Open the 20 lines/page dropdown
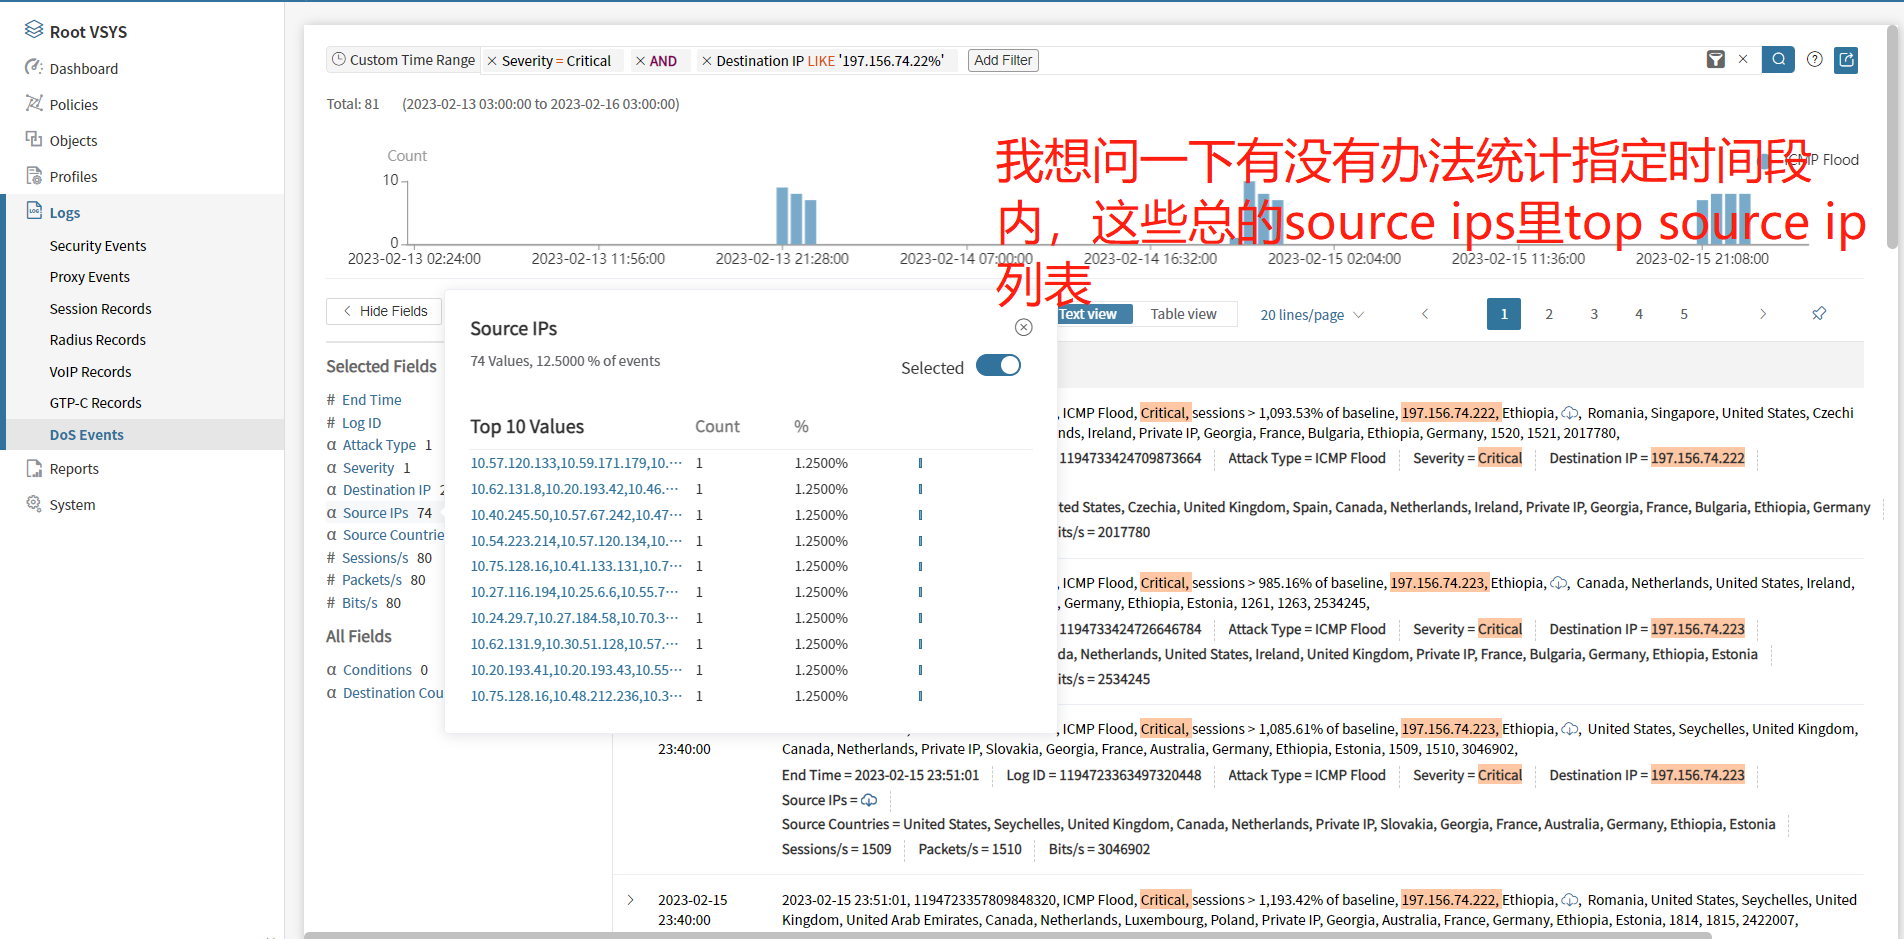This screenshot has width=1904, height=939. click(1311, 315)
